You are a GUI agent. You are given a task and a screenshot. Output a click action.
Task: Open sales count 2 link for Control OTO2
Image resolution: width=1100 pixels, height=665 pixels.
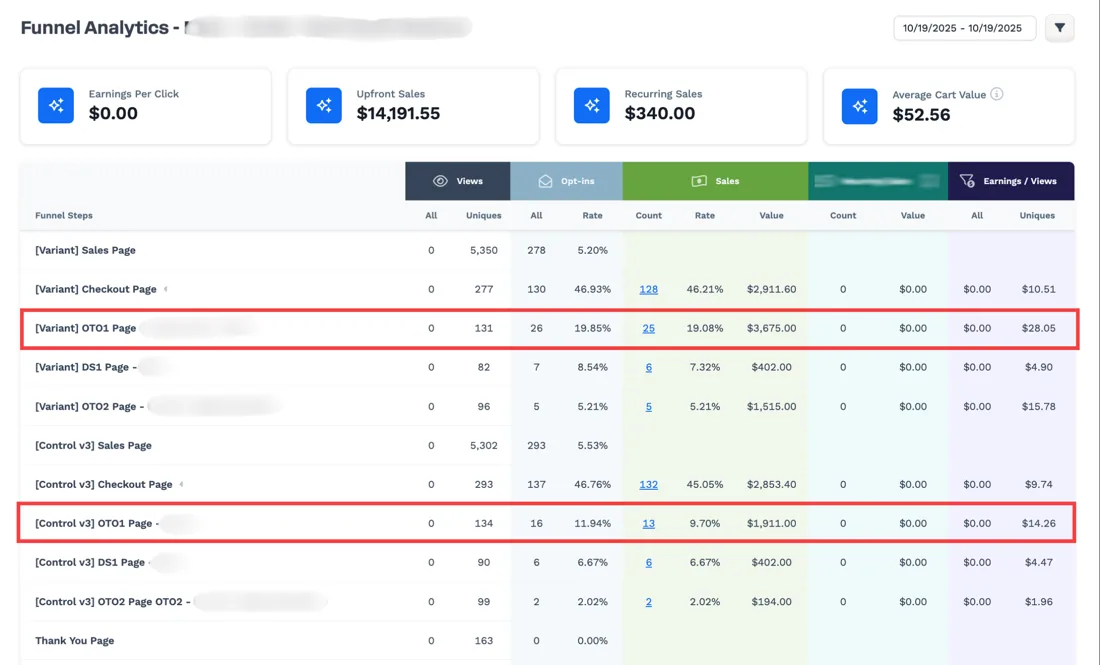tap(648, 602)
